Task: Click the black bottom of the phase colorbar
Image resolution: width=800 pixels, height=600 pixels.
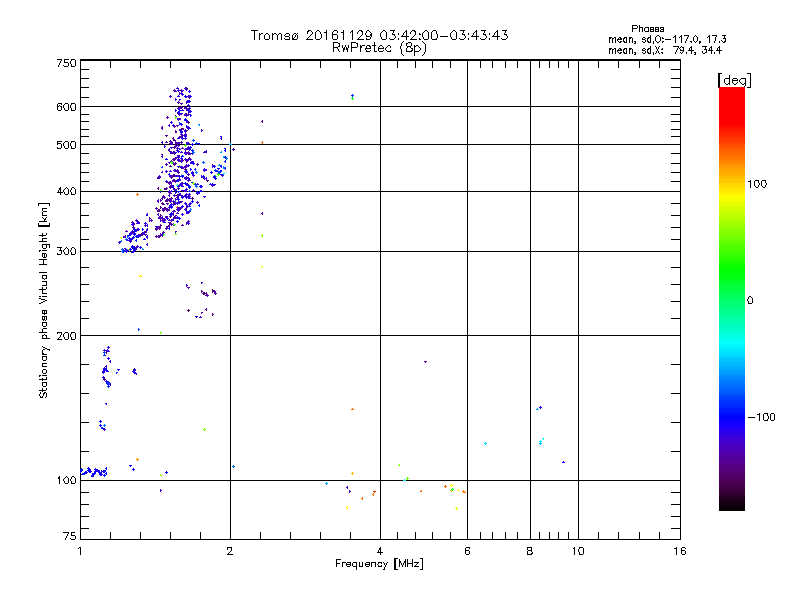Action: click(732, 503)
